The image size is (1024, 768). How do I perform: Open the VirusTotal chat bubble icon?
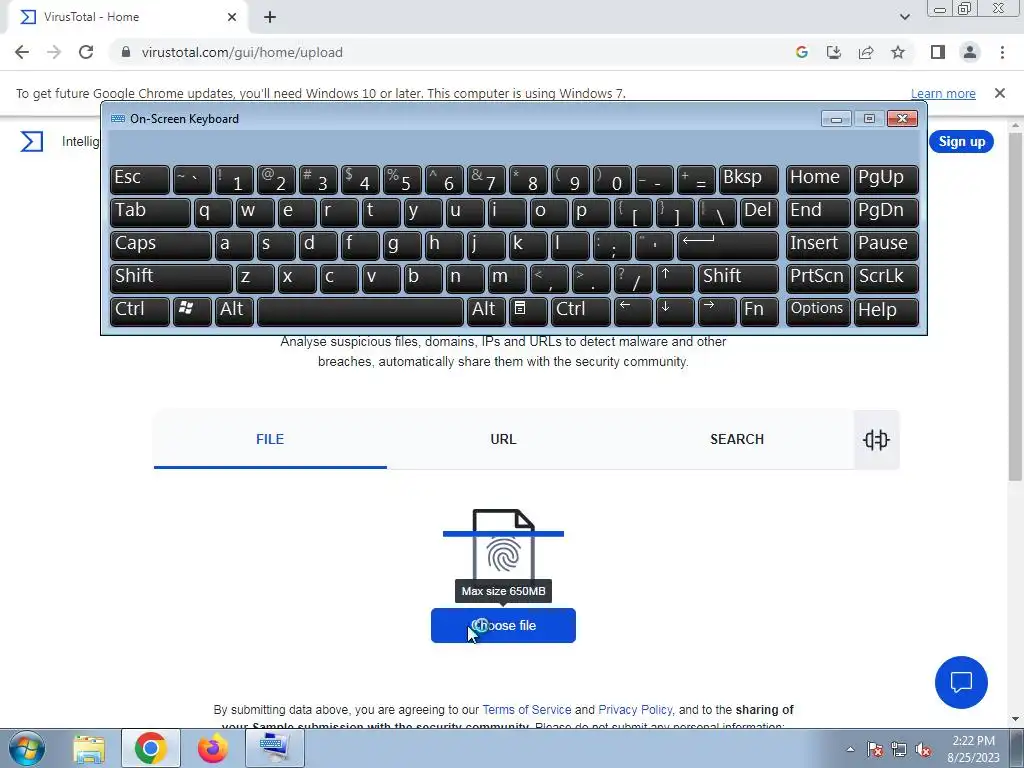point(961,682)
